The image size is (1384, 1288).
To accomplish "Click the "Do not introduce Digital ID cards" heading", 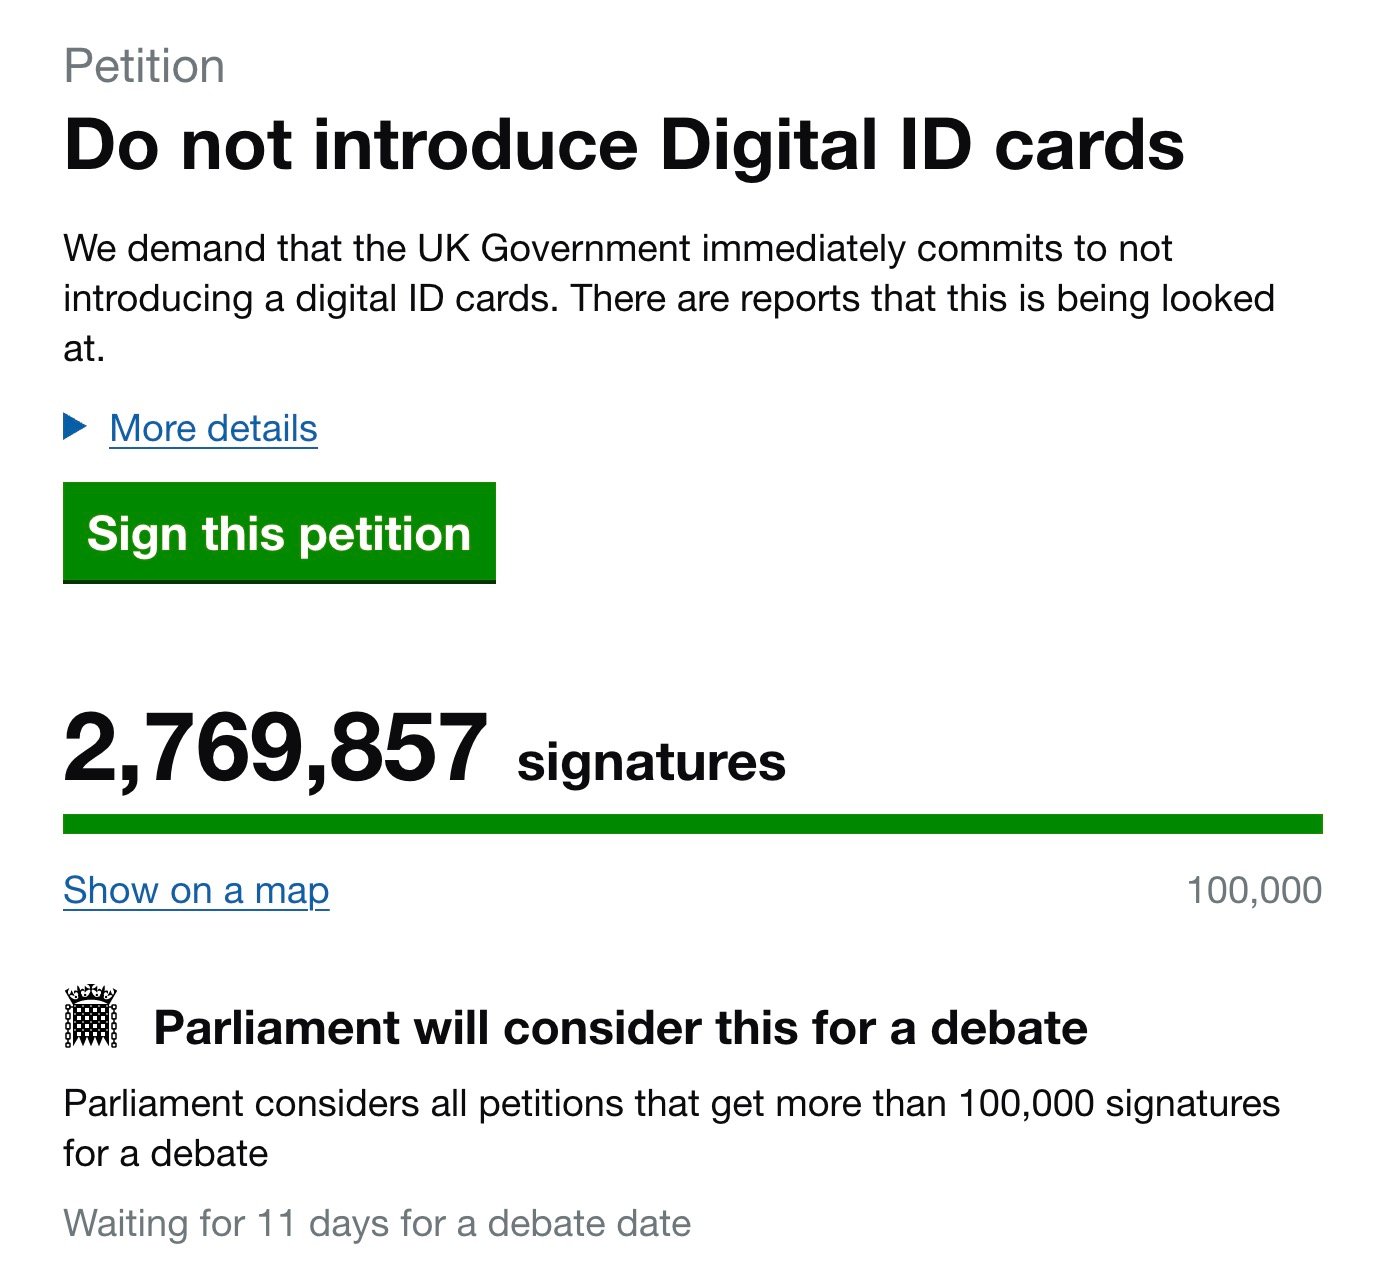I will click(624, 145).
